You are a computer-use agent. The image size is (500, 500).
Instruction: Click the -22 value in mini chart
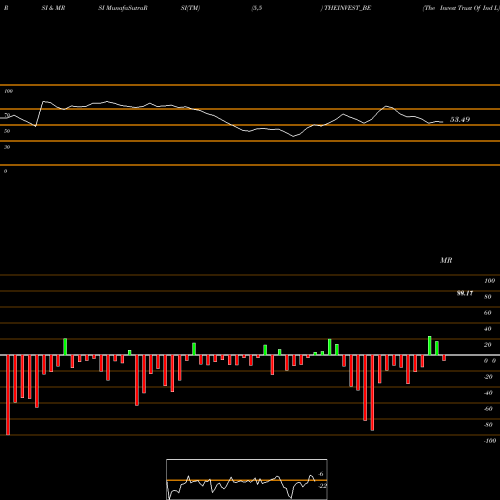click(x=322, y=486)
